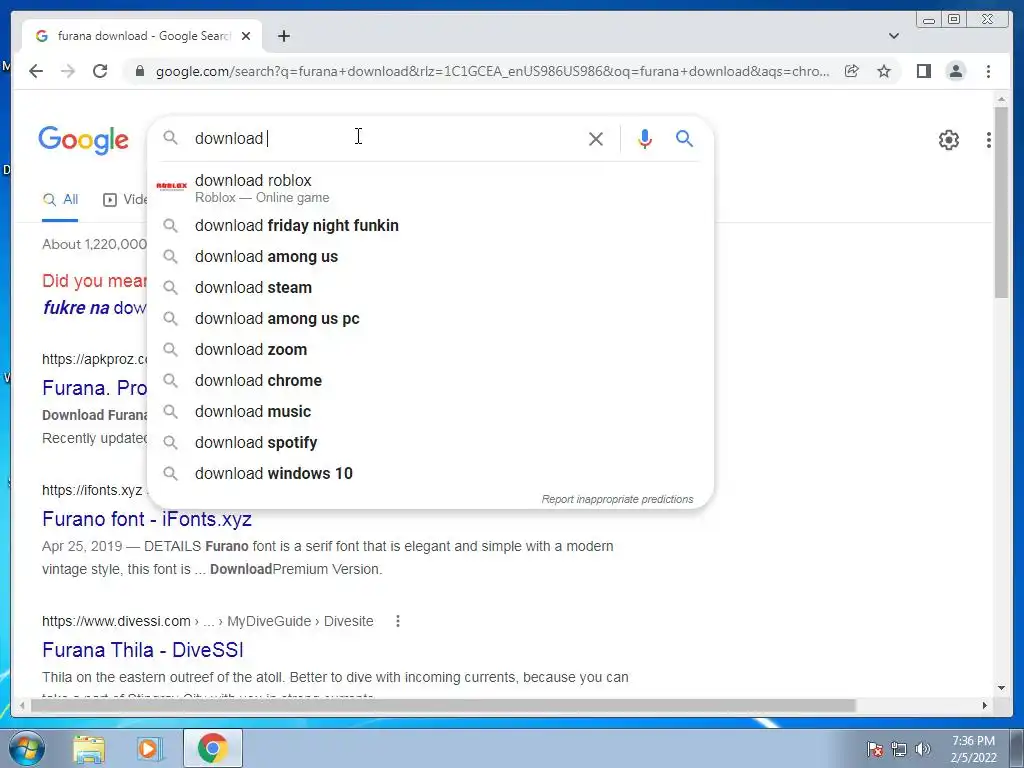Click the Chrome back arrow
The width and height of the screenshot is (1024, 768).
36,71
